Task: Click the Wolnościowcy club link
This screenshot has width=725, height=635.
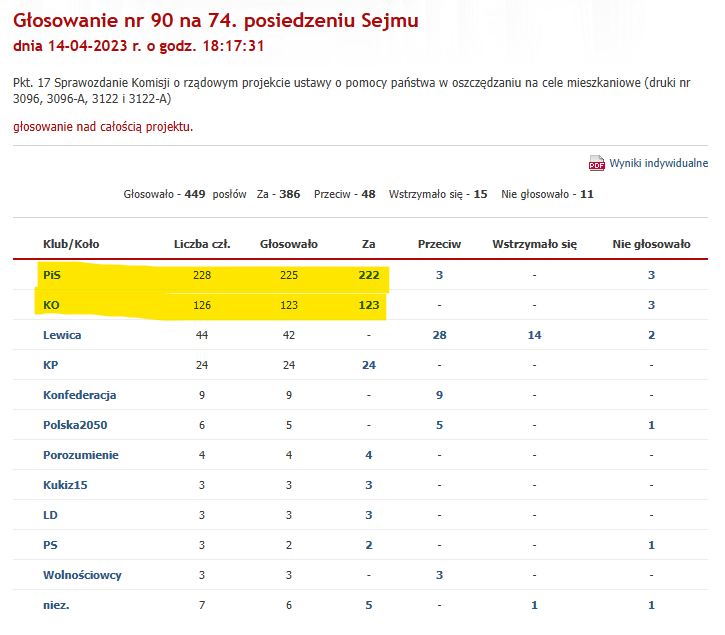Action: coord(82,575)
